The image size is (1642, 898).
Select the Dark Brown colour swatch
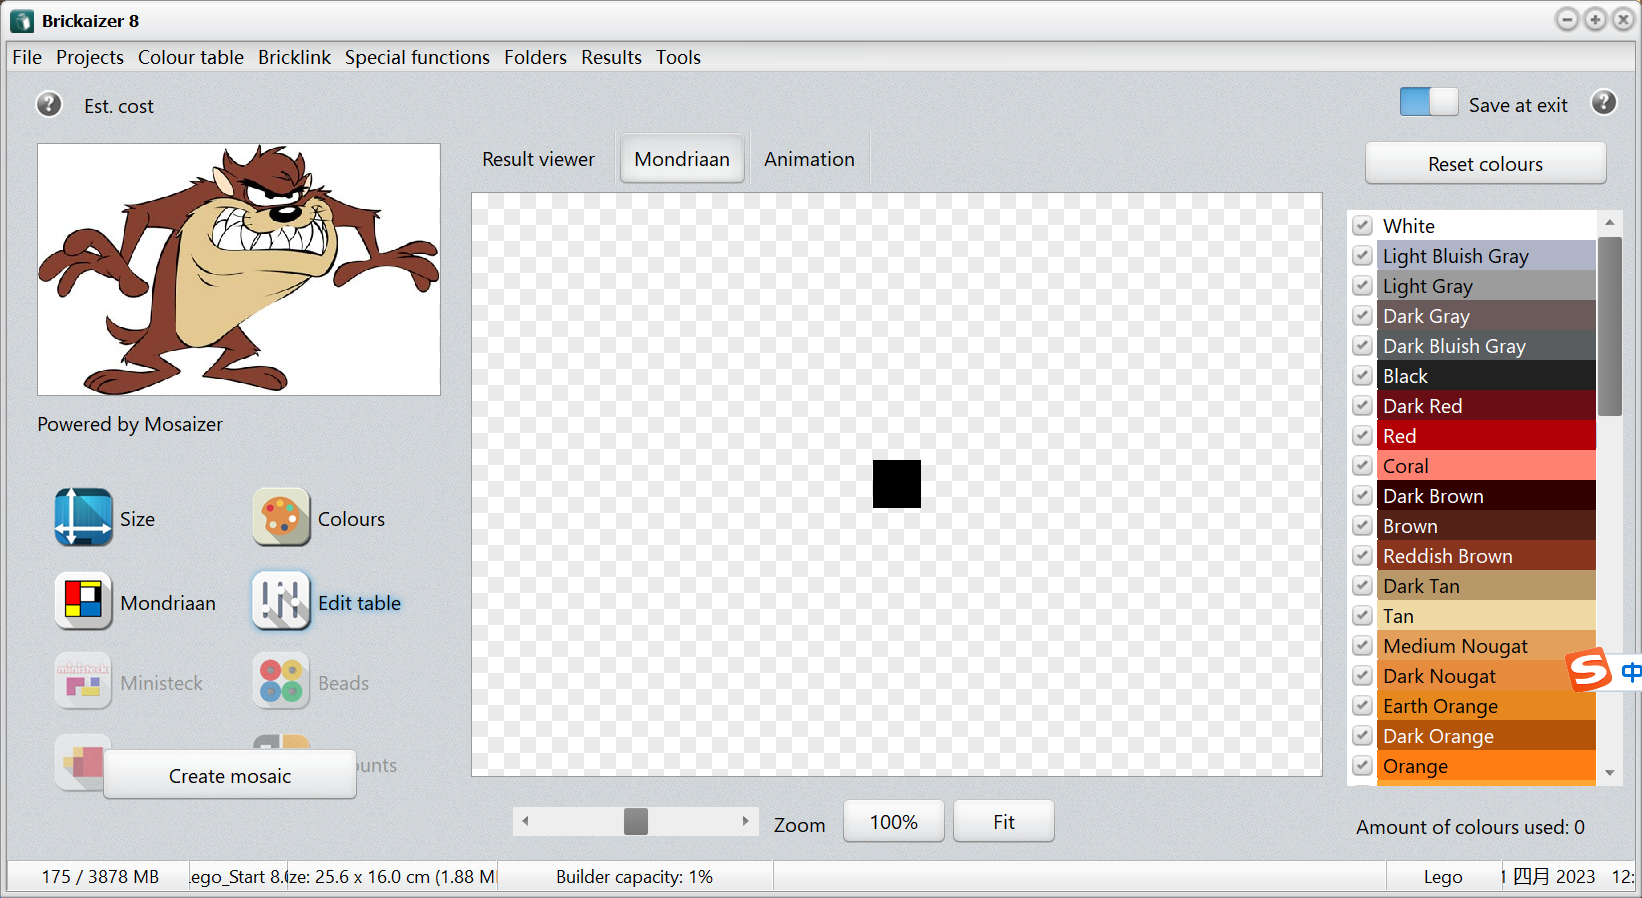point(1486,496)
